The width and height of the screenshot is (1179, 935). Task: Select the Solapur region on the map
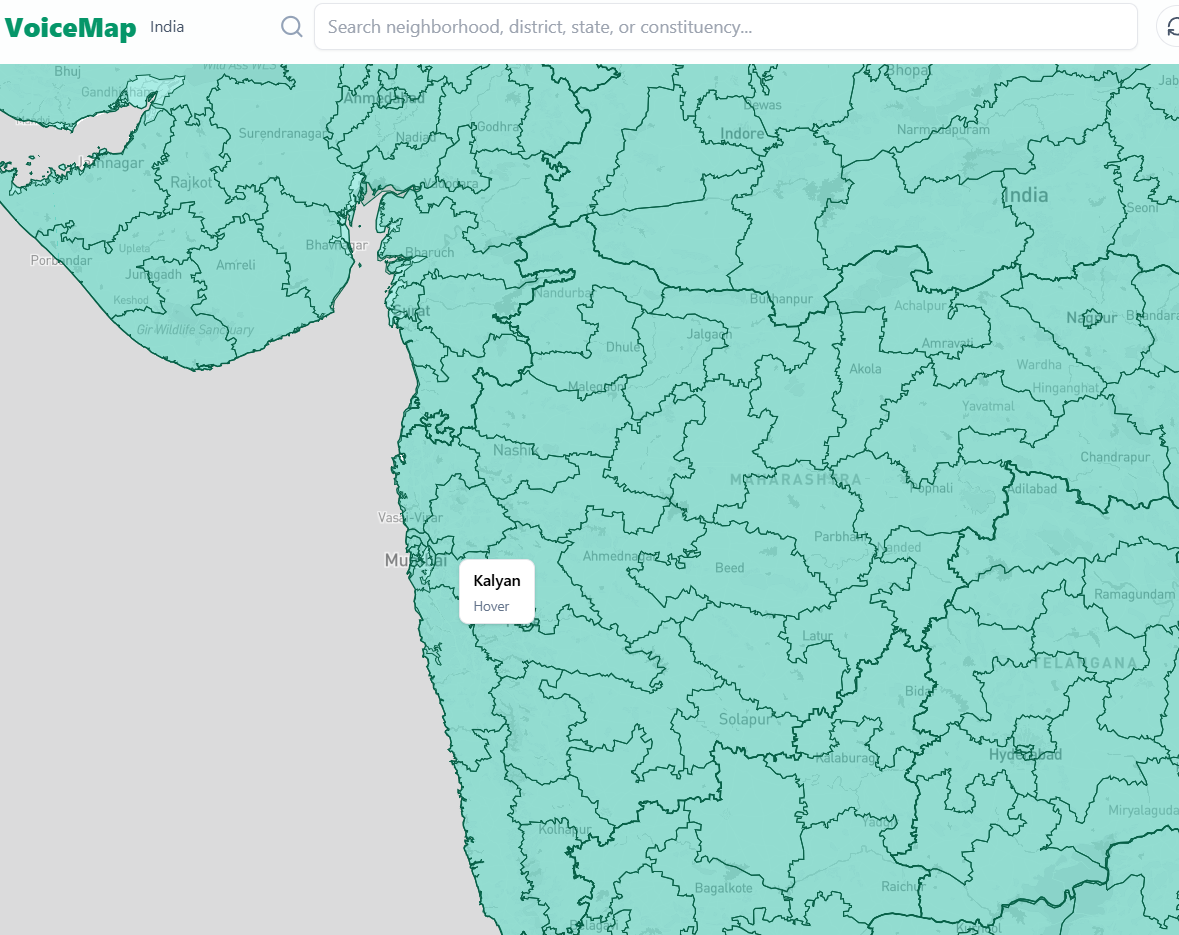[x=745, y=719]
